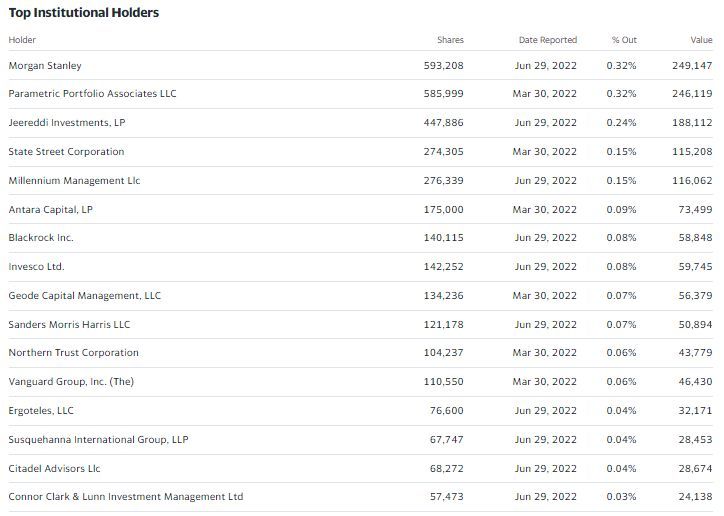Screen dimensions: 724x516
Task: Click Connor Clark & Lunn Investment Management
Action: pos(125,497)
